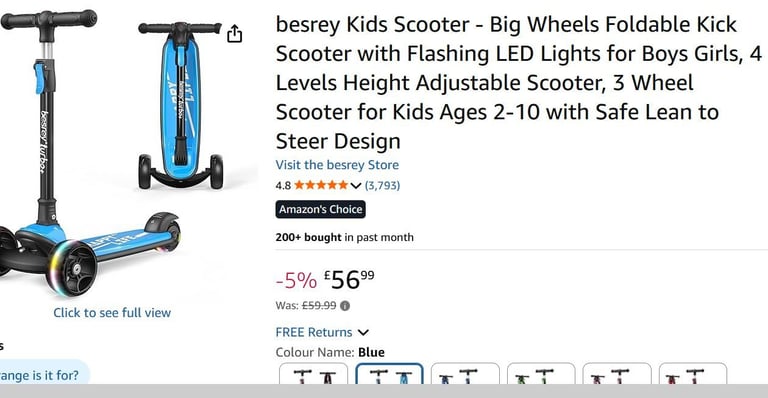Open the FREE Returns details
This screenshot has height=398, width=768.
click(x=314, y=332)
